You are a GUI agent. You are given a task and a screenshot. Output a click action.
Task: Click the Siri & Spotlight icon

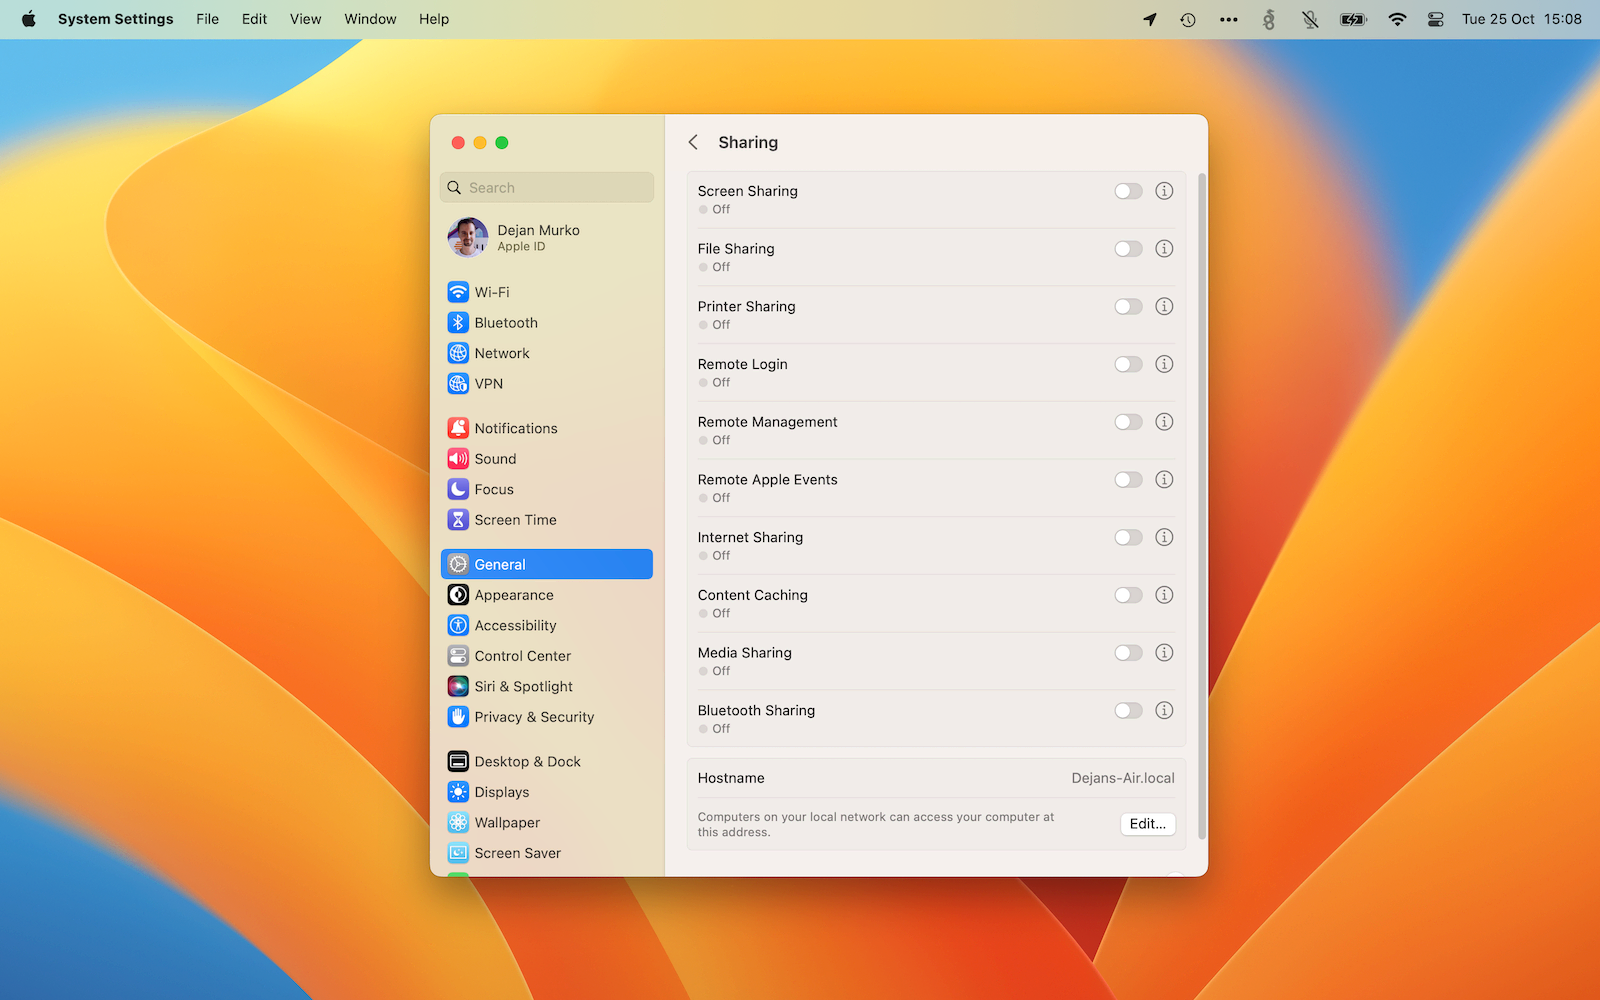click(458, 686)
